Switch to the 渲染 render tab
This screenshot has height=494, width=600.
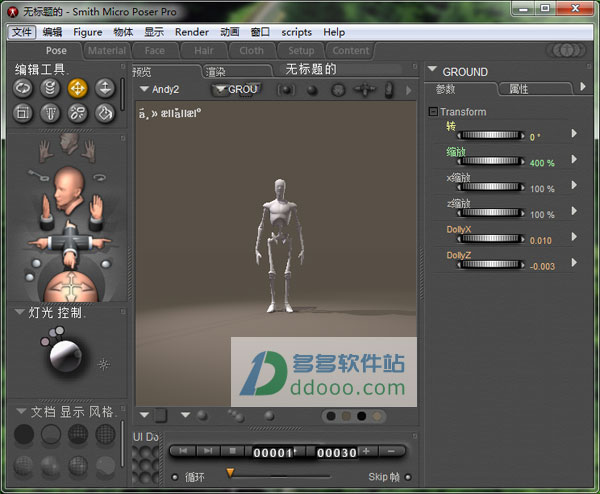coord(236,72)
